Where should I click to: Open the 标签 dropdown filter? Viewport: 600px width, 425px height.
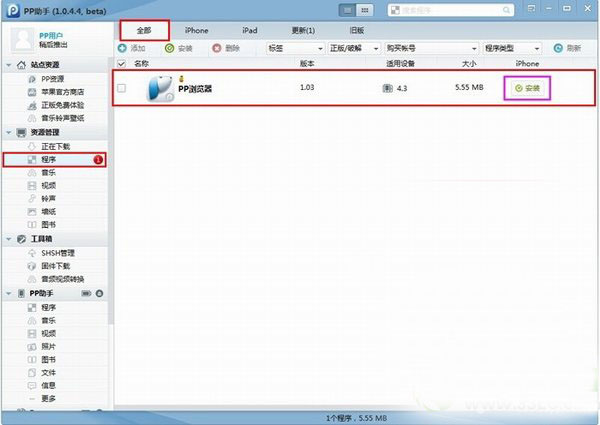point(295,48)
